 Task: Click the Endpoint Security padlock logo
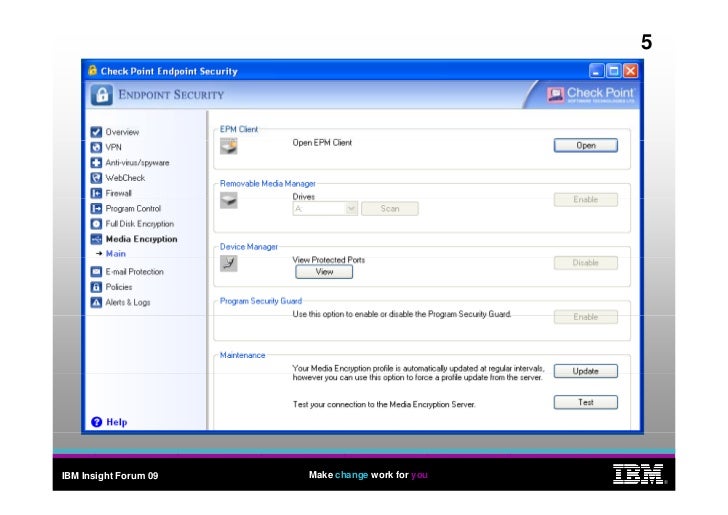tap(102, 95)
